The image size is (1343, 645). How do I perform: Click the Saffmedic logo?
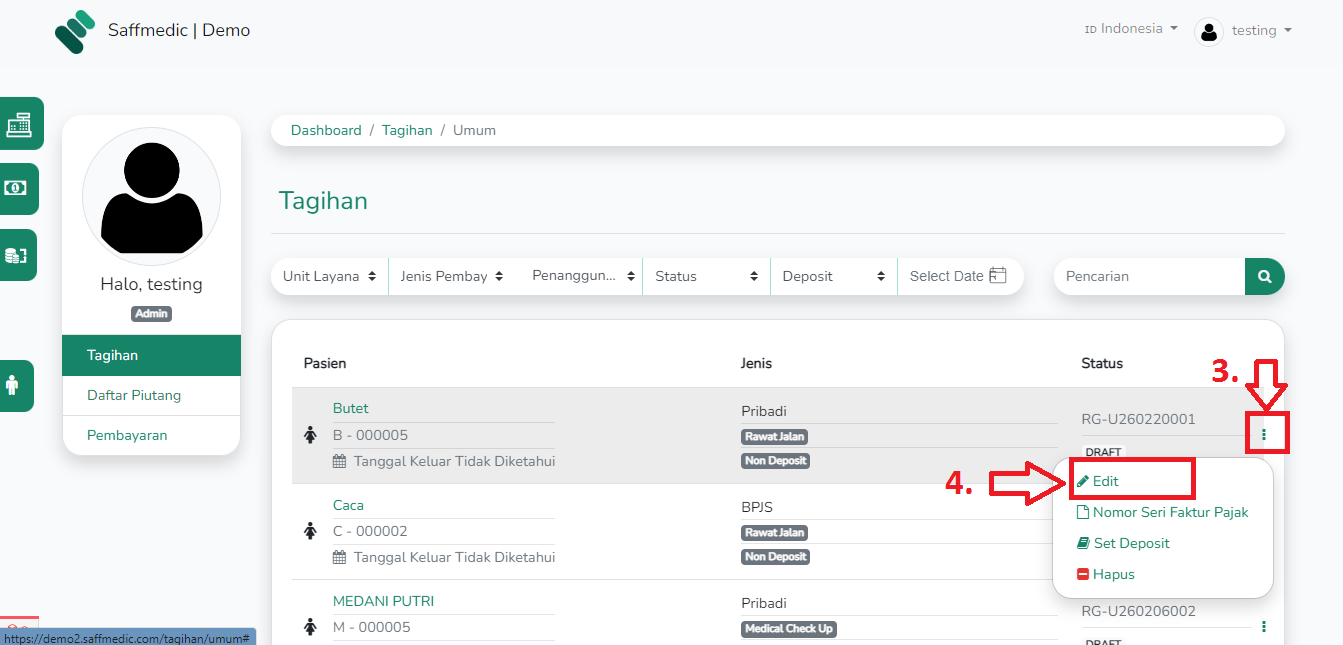pyautogui.click(x=75, y=31)
